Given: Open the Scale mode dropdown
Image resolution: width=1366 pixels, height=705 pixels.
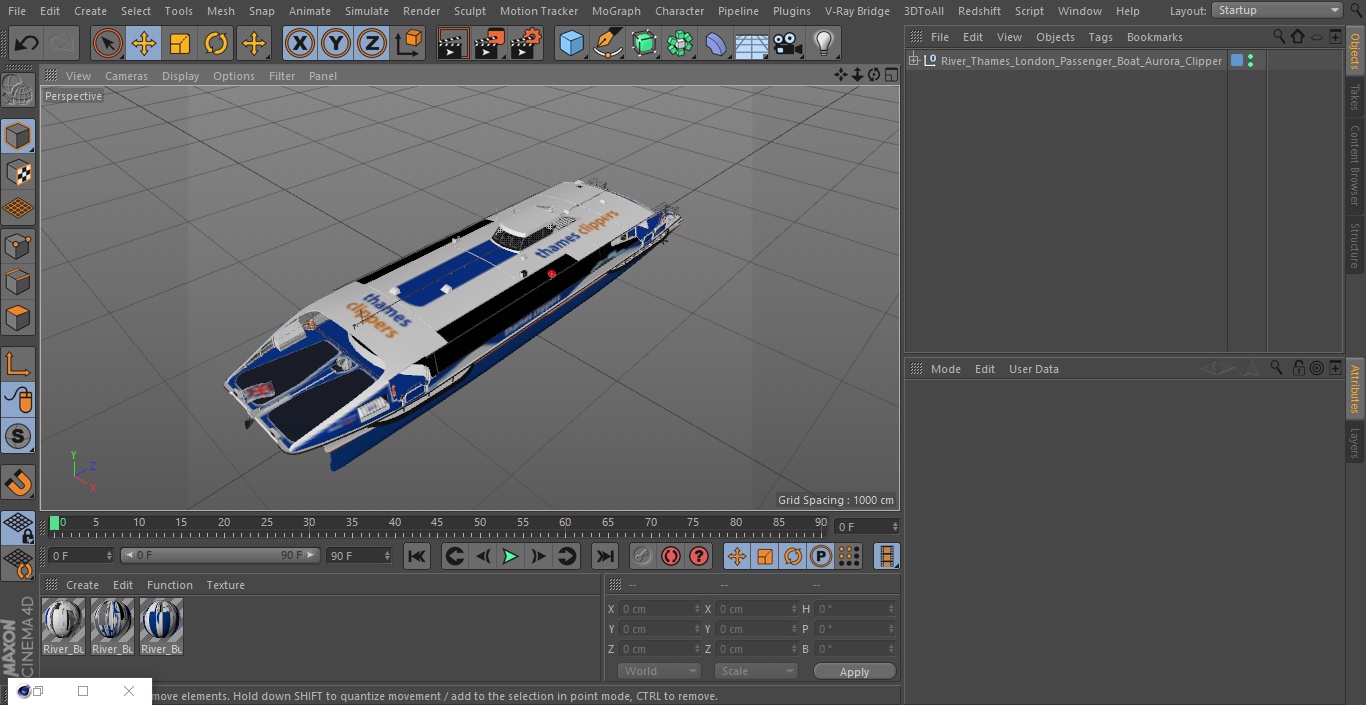Looking at the screenshot, I should tap(756, 671).
